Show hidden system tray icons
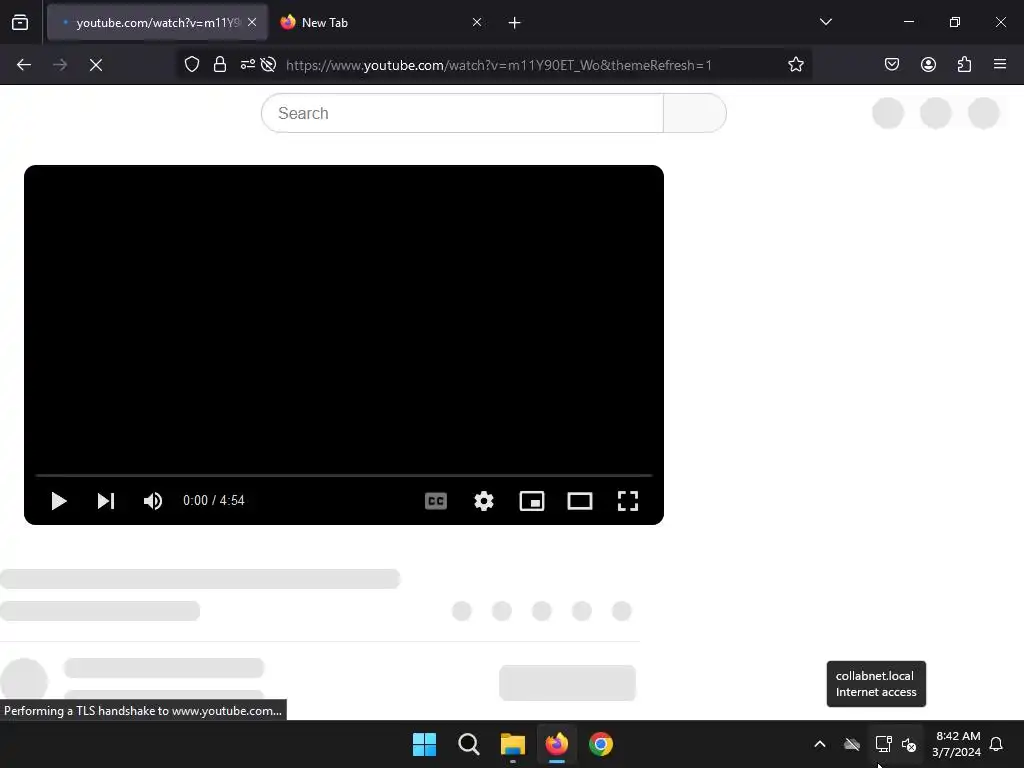1024x768 pixels. point(820,744)
